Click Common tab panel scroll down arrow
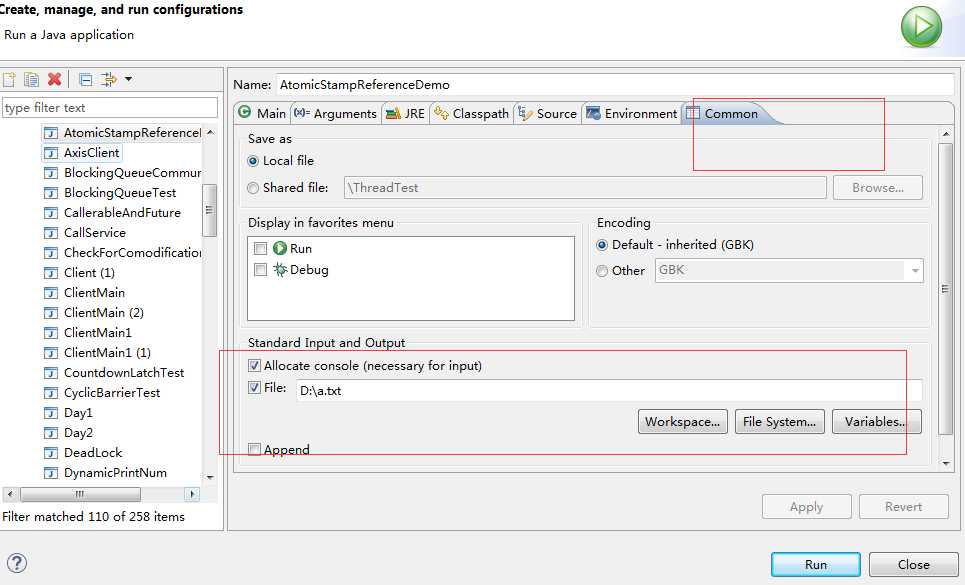Screen dimensions: 965x585 (945, 464)
